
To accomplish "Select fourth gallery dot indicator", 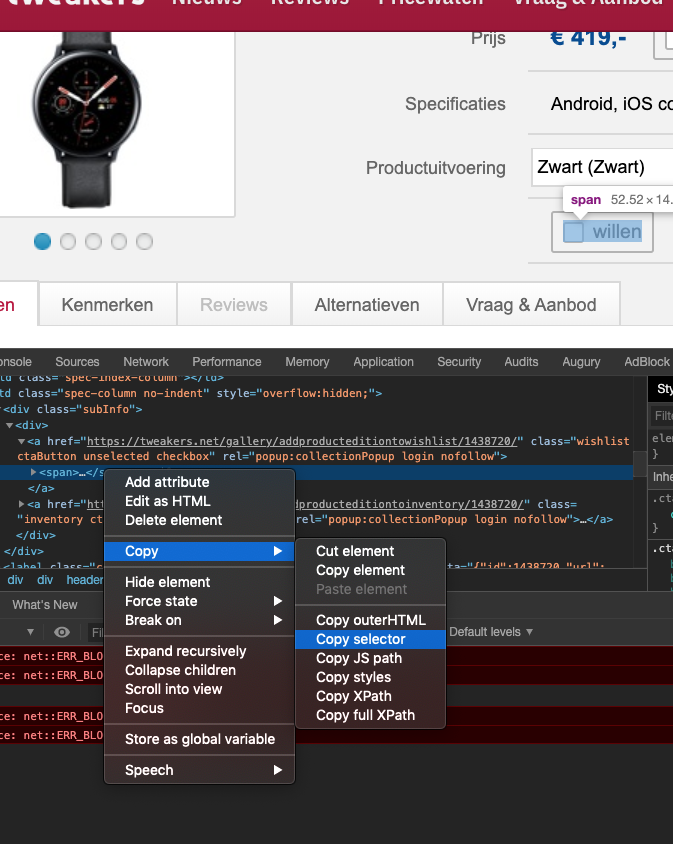I will [x=119, y=241].
